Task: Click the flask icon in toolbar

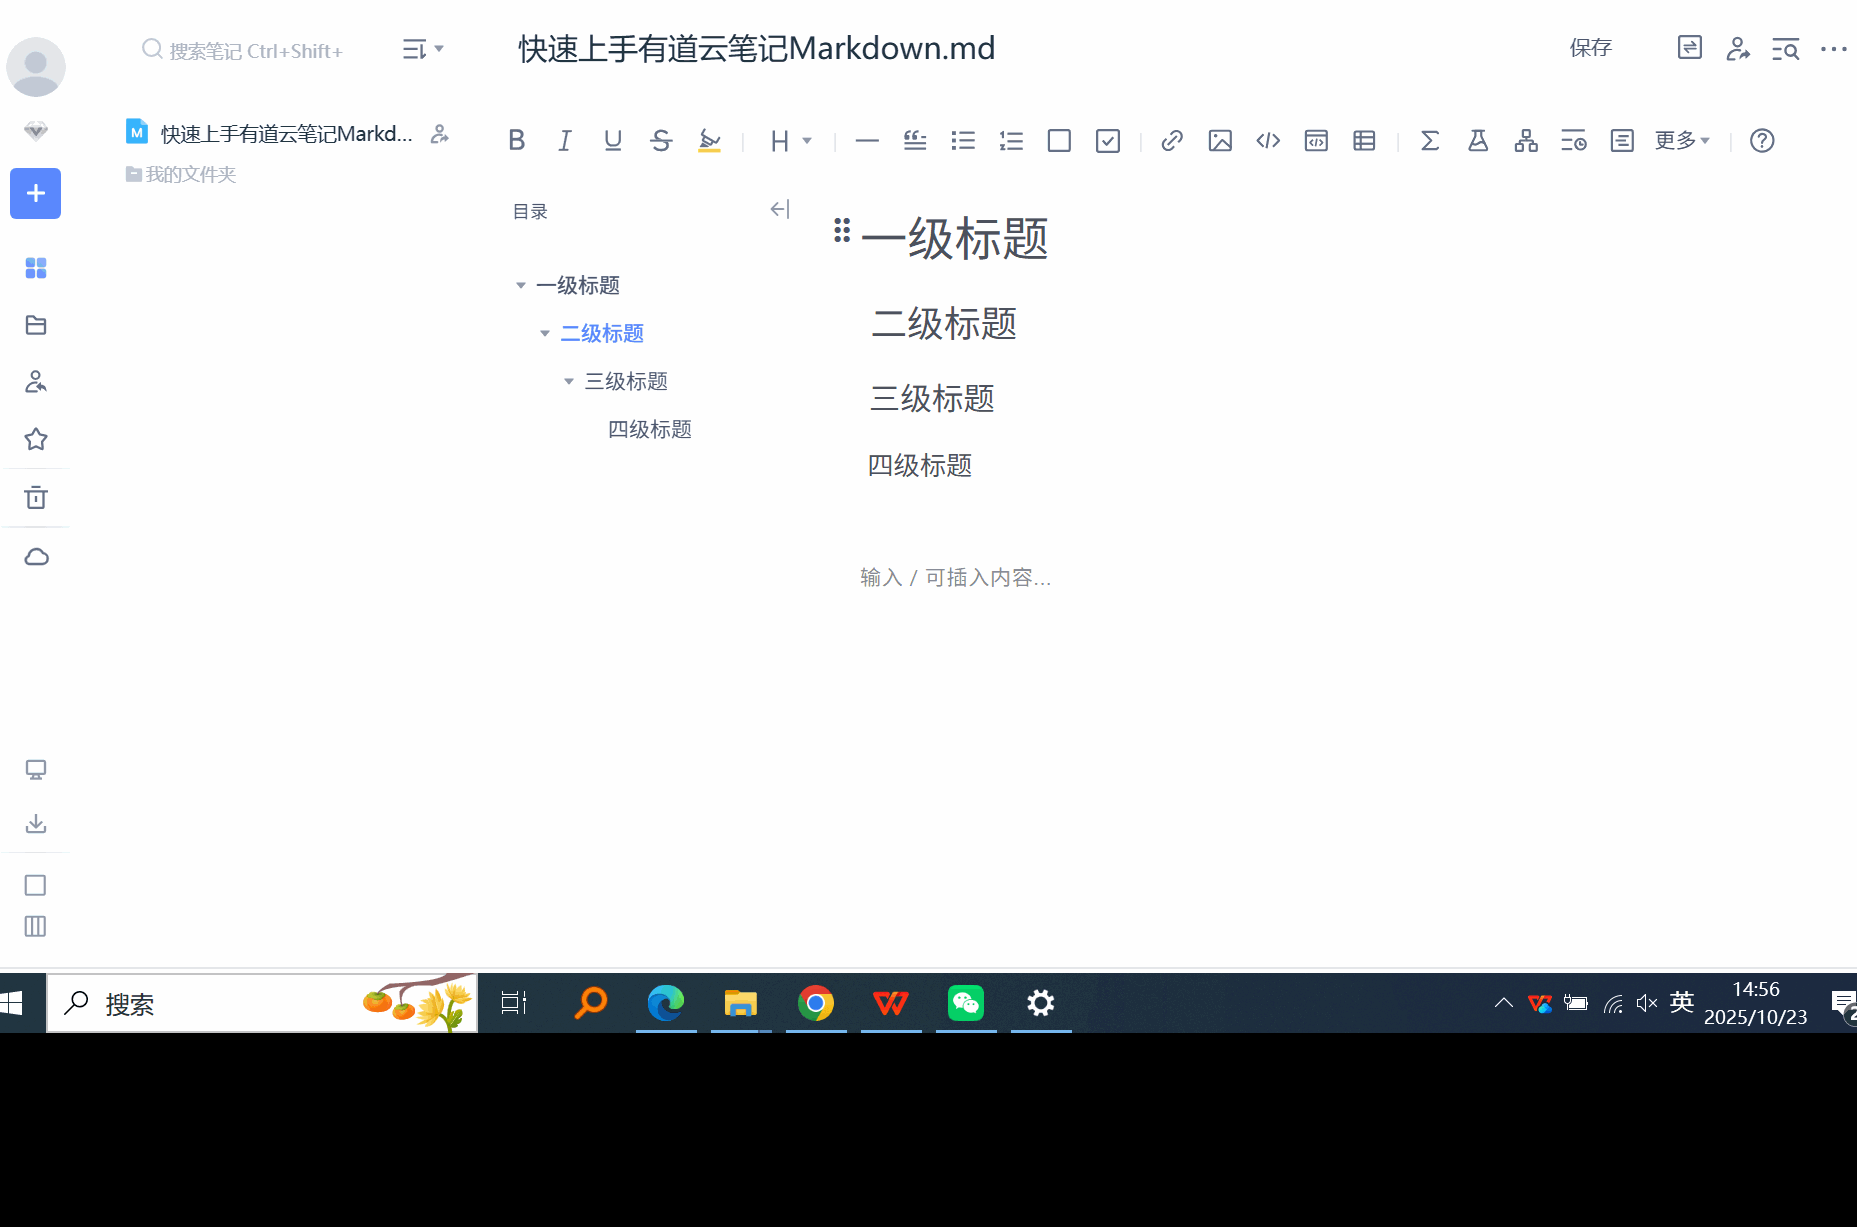Action: (x=1478, y=141)
